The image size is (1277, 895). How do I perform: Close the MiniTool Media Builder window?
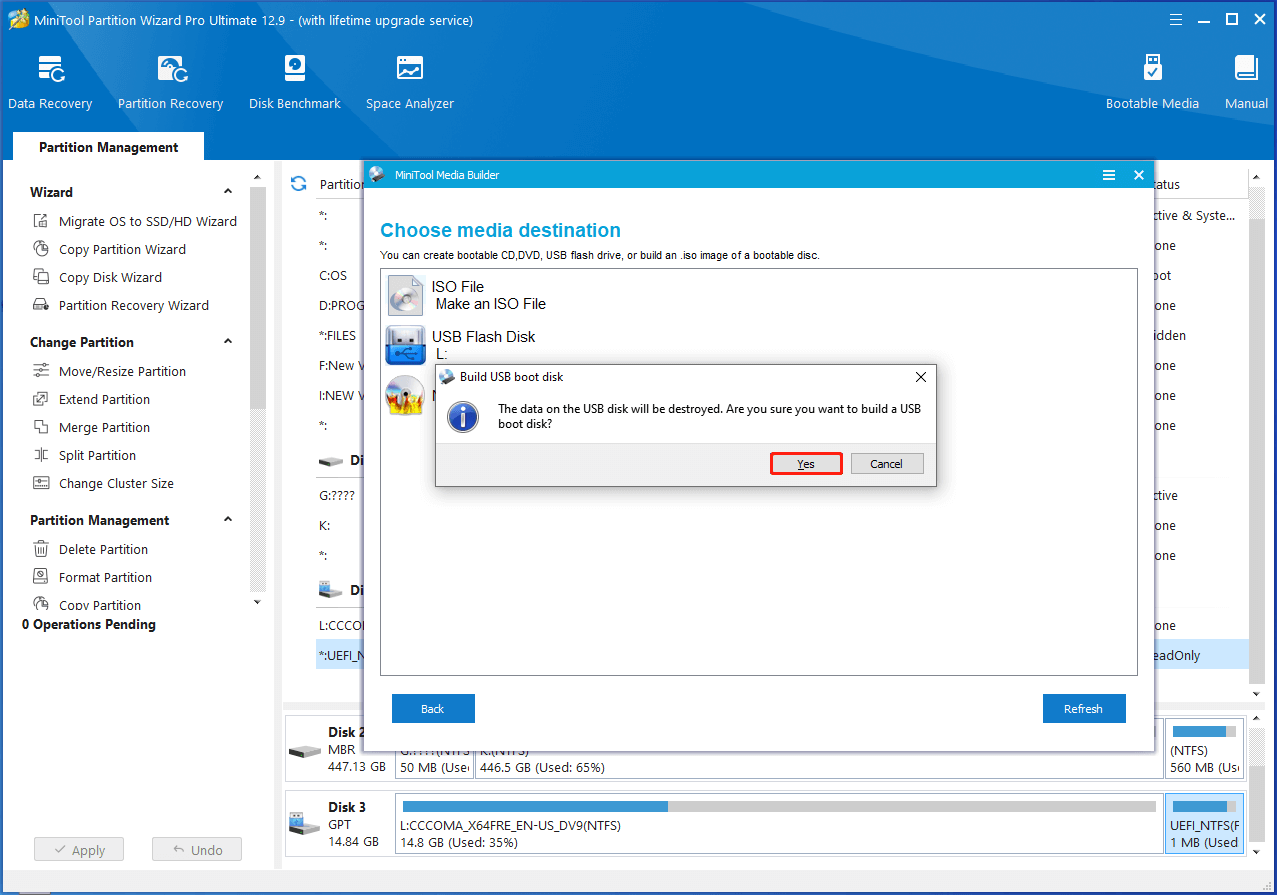pyautogui.click(x=1138, y=175)
